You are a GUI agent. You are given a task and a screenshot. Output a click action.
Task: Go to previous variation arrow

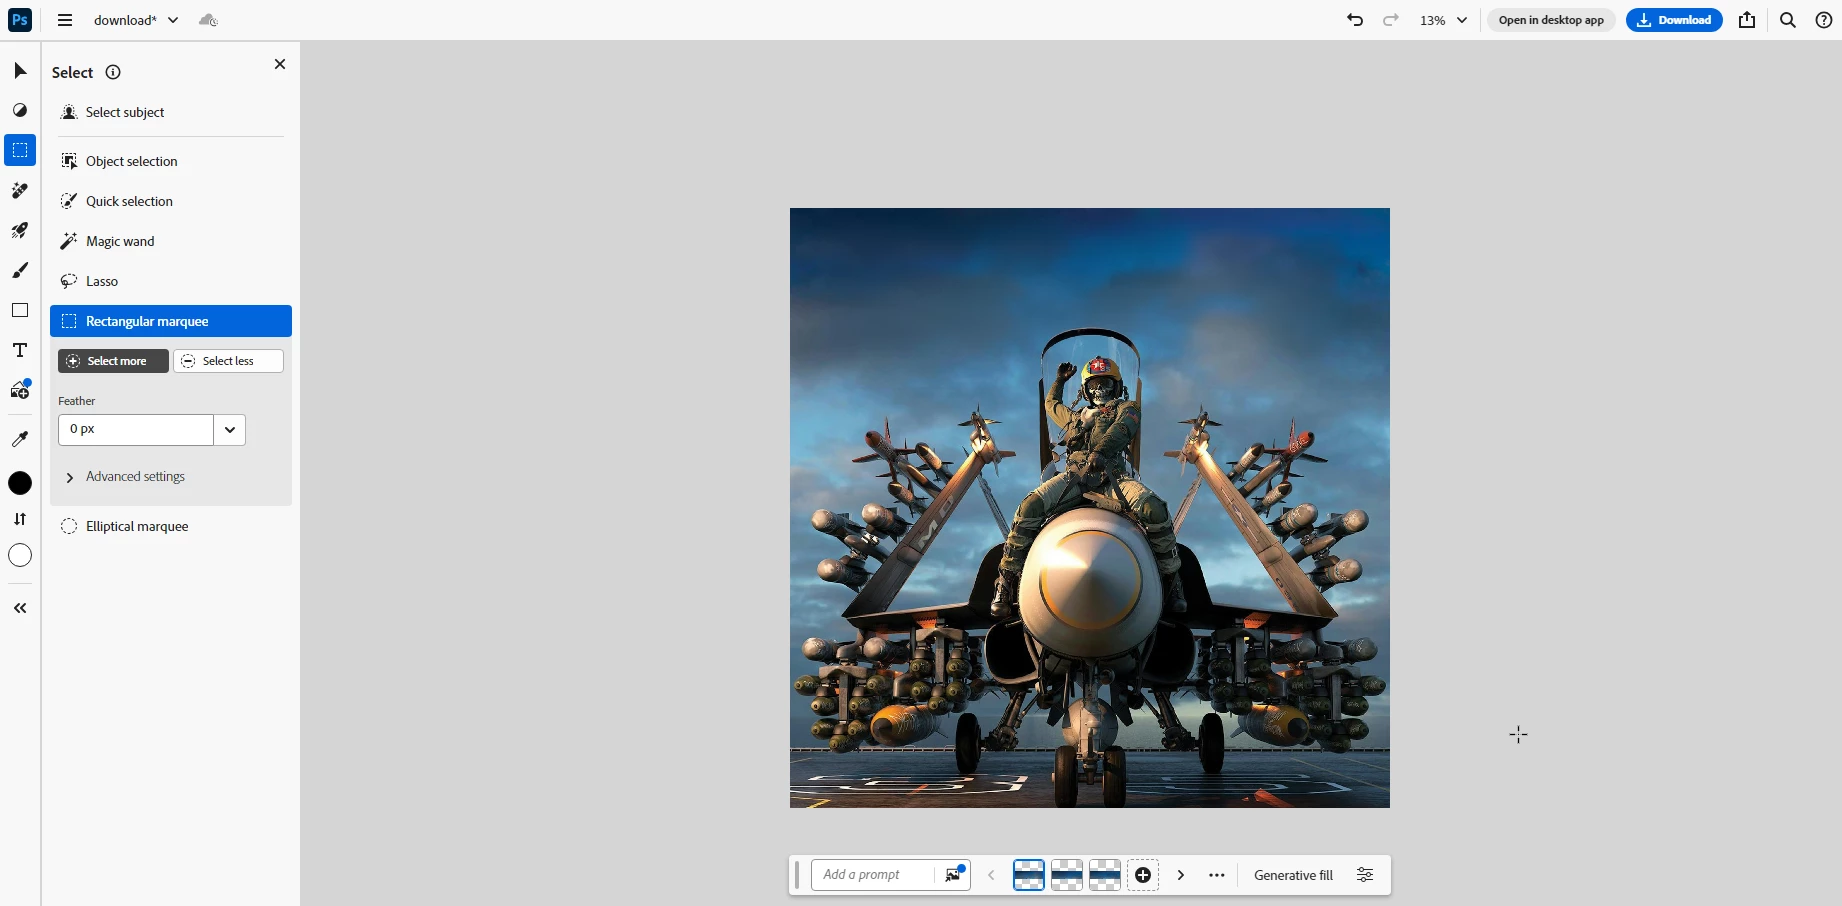[991, 875]
